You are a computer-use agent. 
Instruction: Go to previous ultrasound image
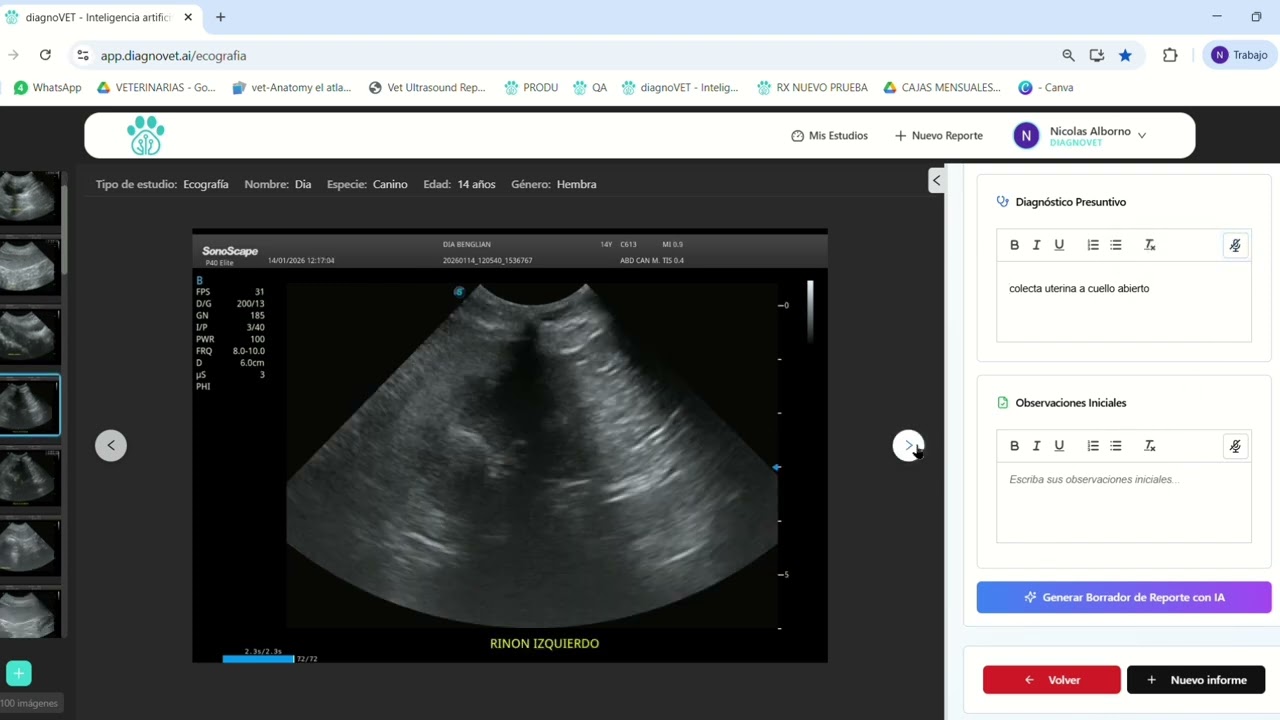coord(111,445)
